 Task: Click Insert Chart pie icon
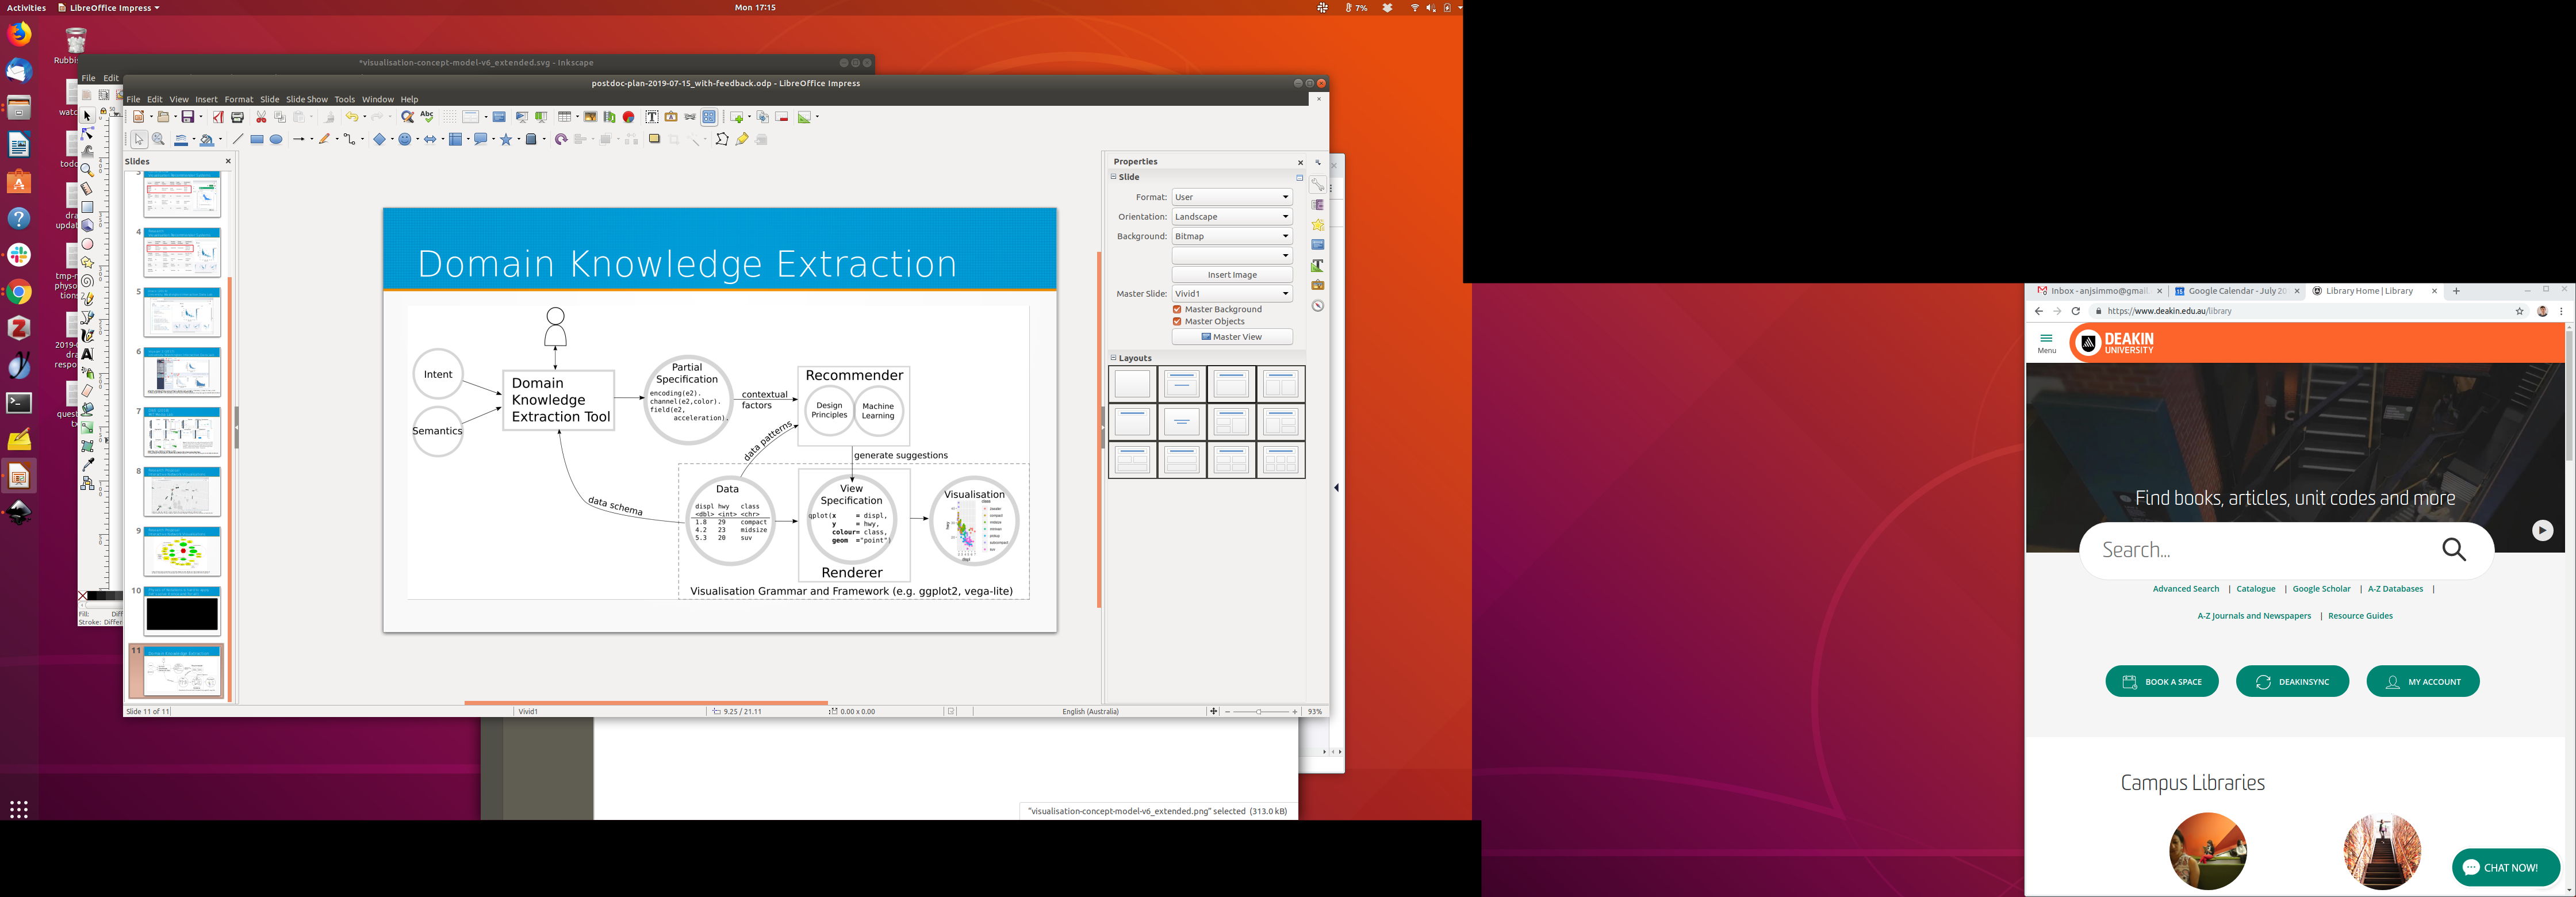628,117
